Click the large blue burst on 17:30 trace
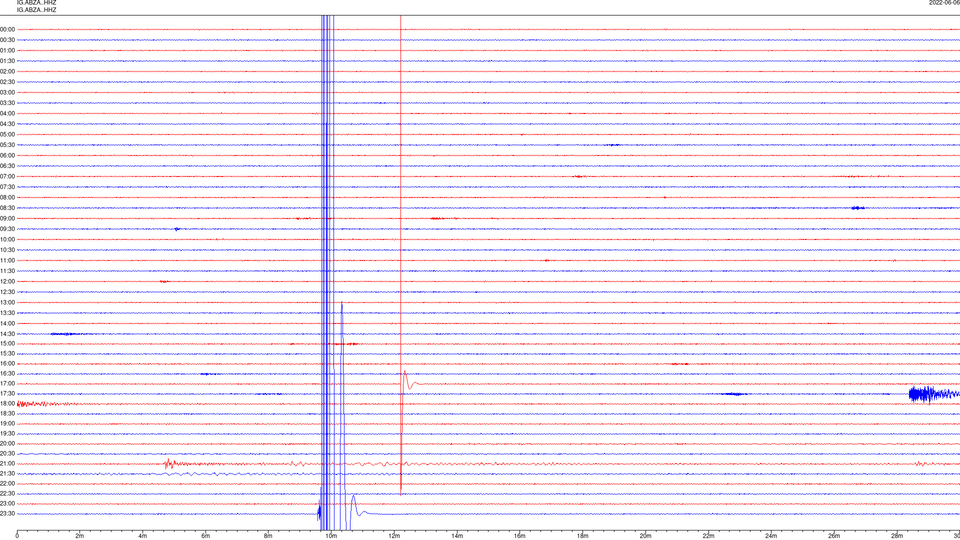Image resolution: width=960 pixels, height=540 pixels. click(x=934, y=394)
